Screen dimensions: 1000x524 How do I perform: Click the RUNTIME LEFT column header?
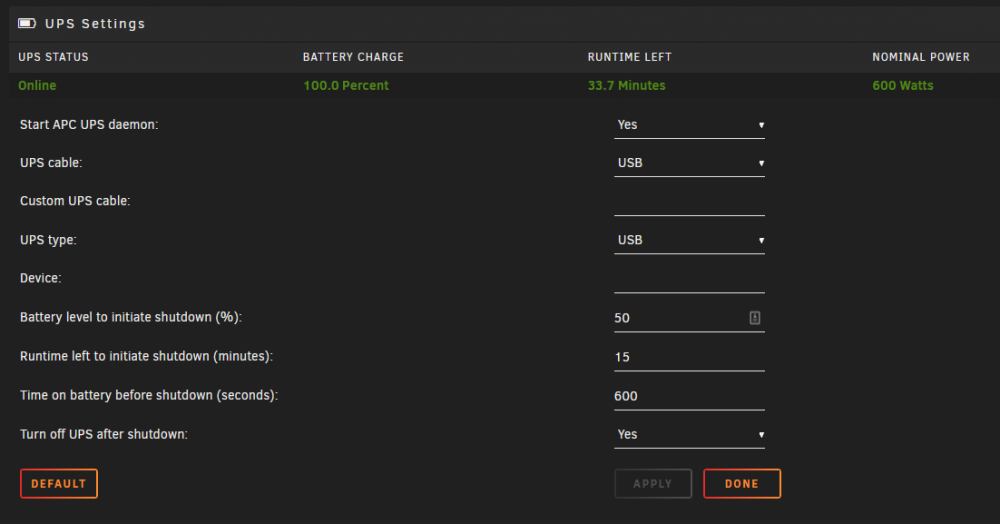[x=629, y=57]
